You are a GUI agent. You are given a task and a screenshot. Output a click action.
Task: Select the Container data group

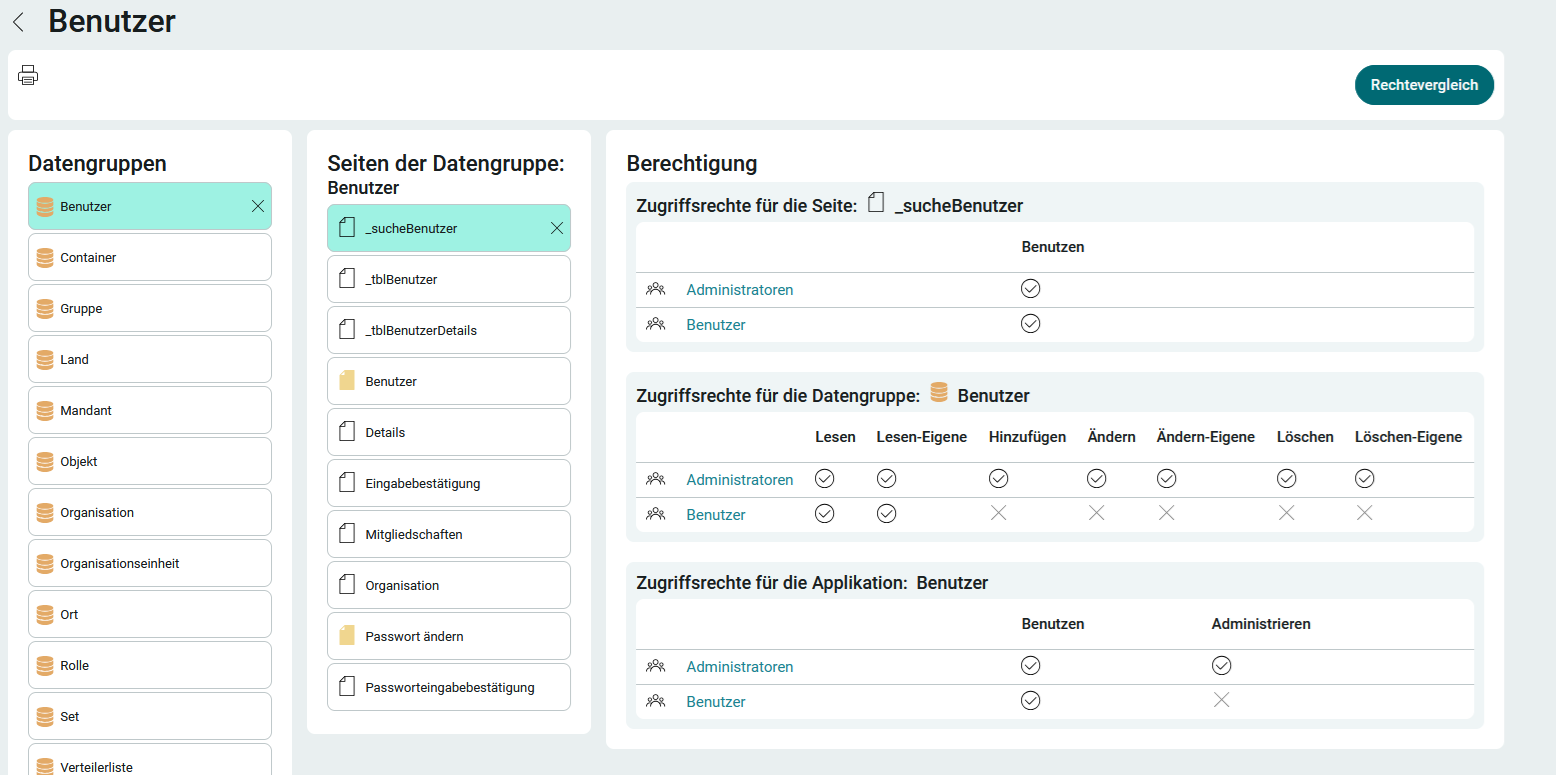150,257
